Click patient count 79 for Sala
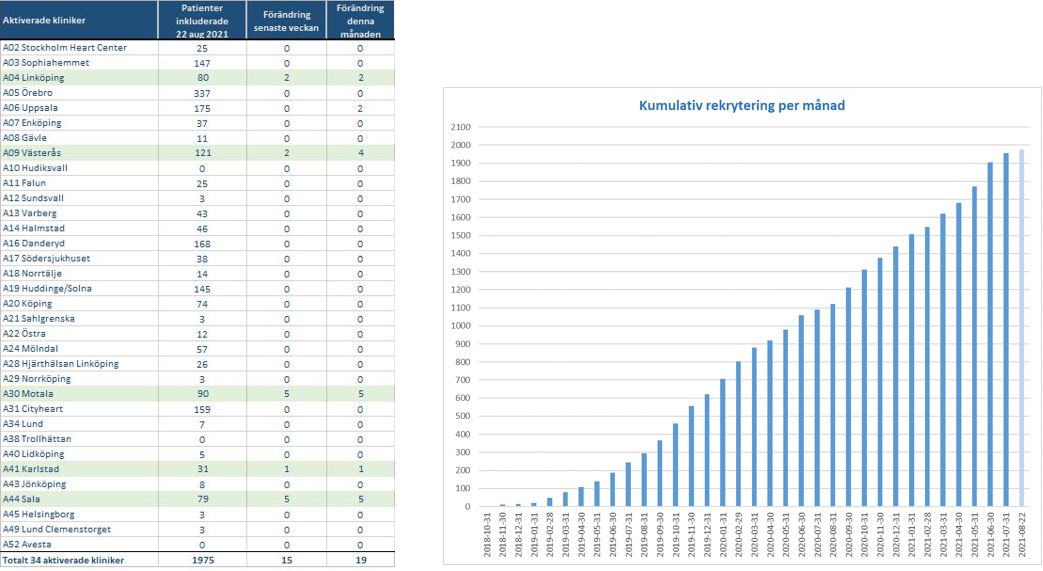The width and height of the screenshot is (1043, 571). pos(202,499)
